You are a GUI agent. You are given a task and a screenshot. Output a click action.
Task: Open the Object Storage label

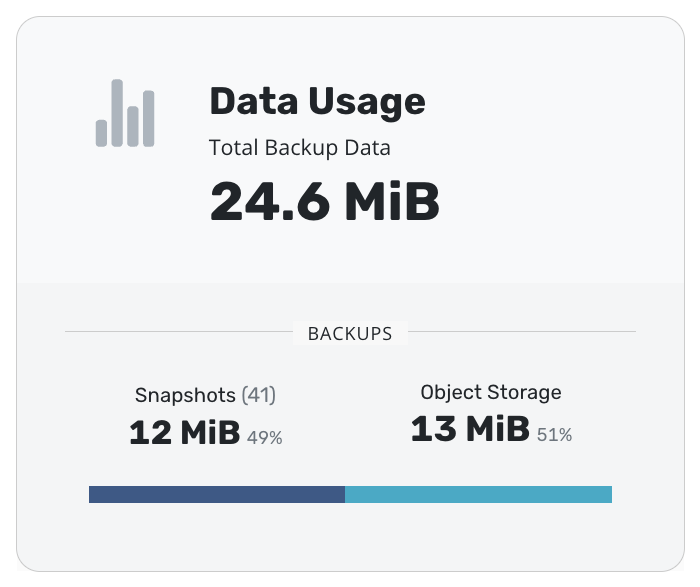pos(491,392)
